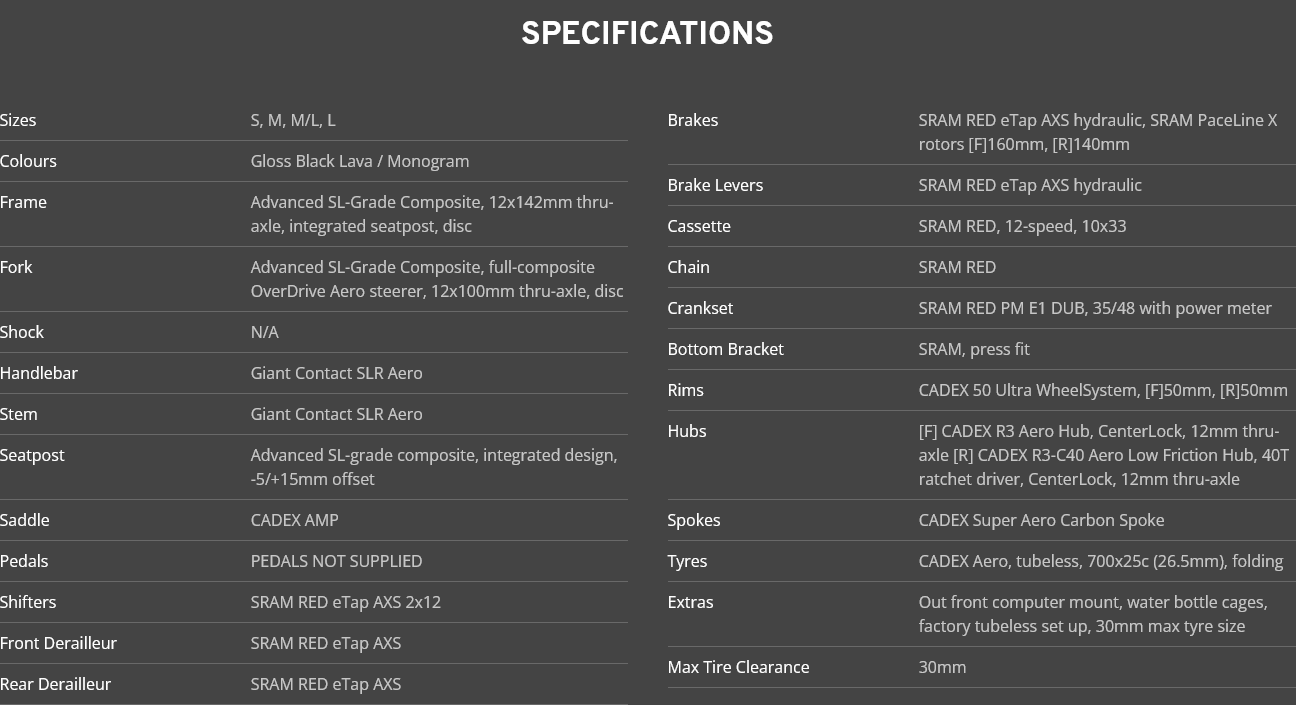Click the Sizes row label
Viewport: 1296px width, 705px height.
click(x=18, y=120)
